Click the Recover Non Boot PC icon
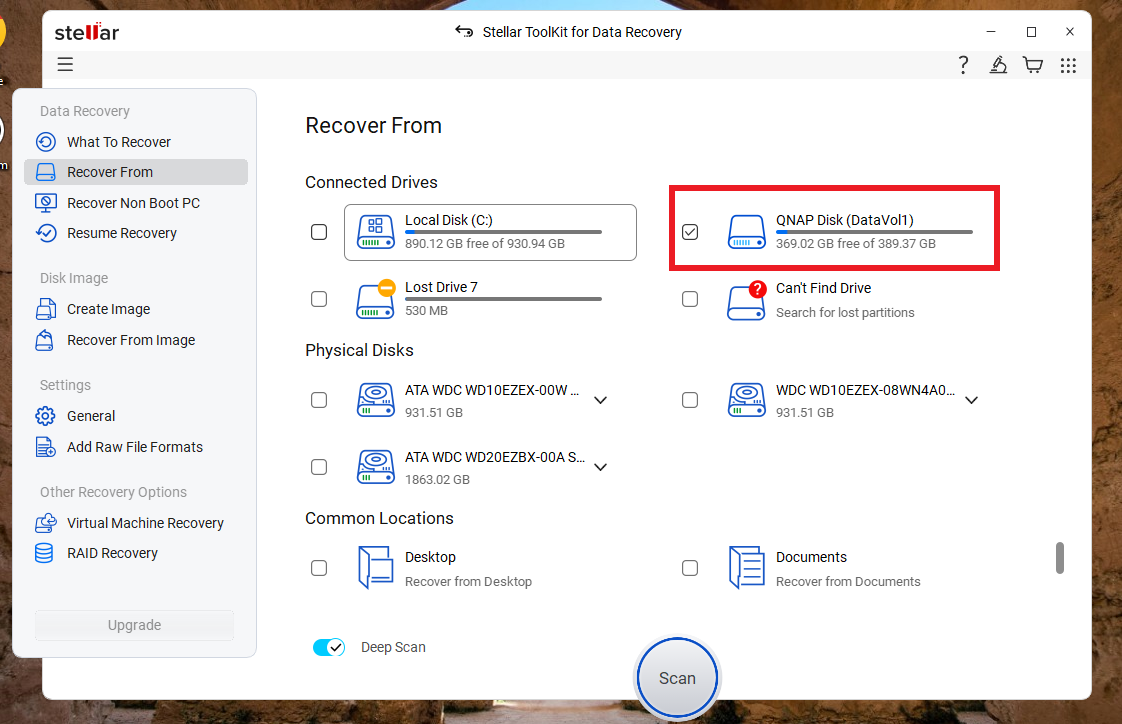The image size is (1122, 724). pos(46,203)
